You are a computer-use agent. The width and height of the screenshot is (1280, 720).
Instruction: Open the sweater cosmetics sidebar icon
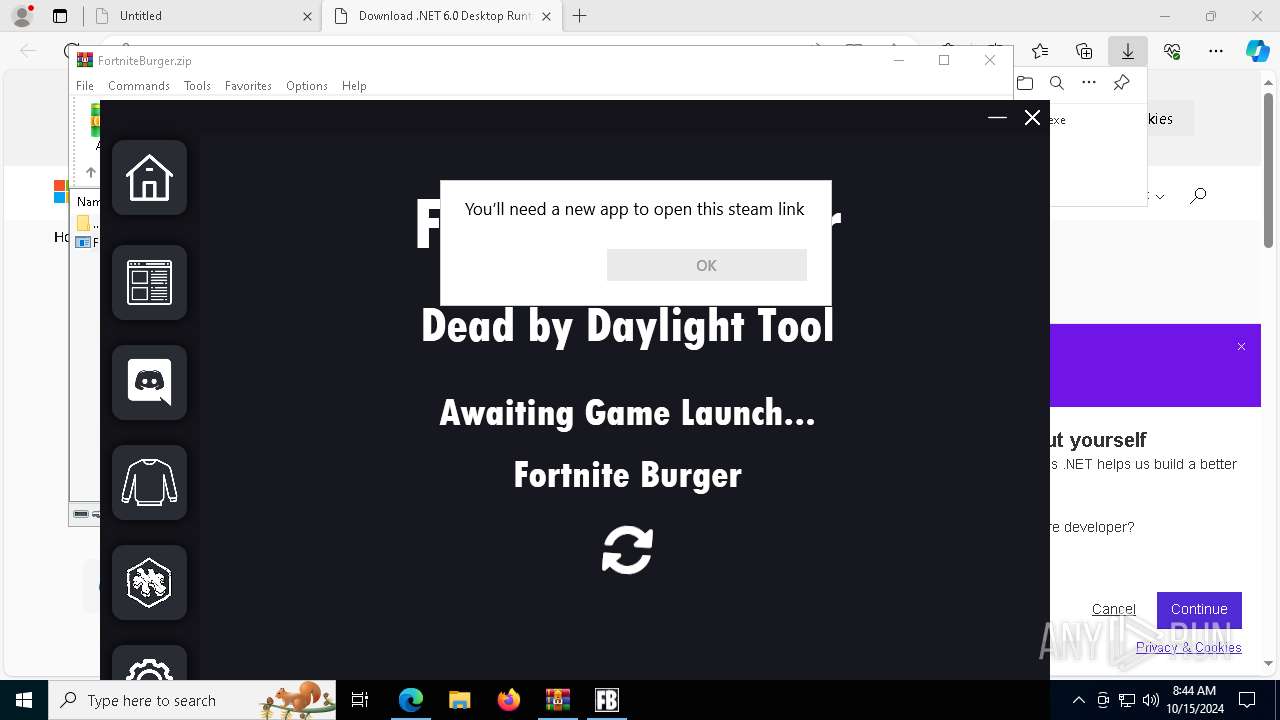click(149, 483)
